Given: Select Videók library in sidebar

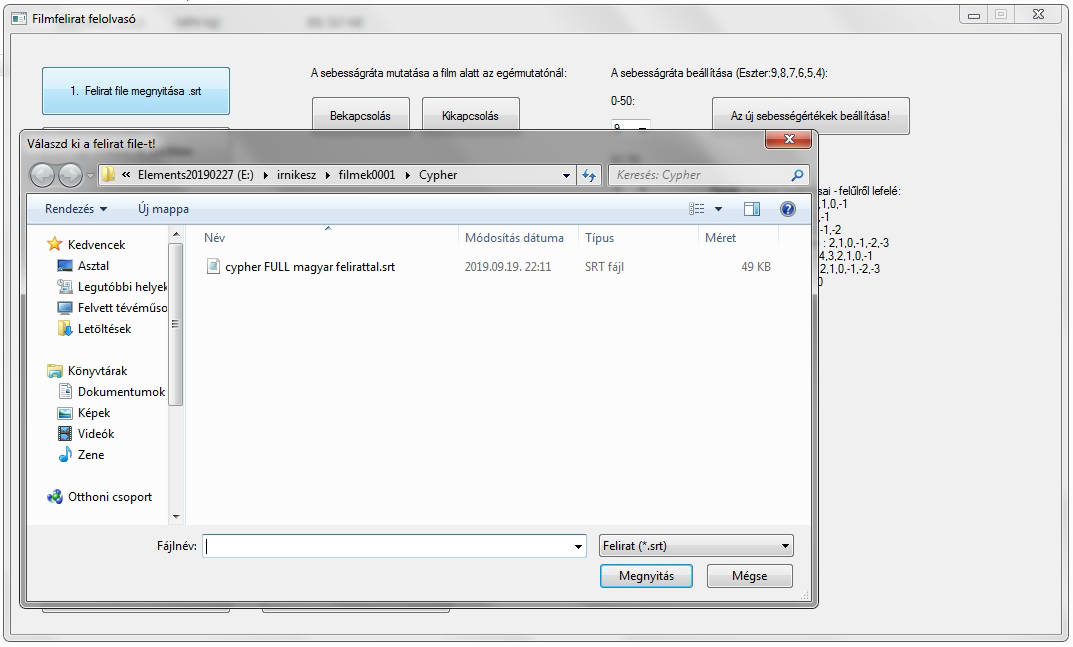Looking at the screenshot, I should [96, 434].
